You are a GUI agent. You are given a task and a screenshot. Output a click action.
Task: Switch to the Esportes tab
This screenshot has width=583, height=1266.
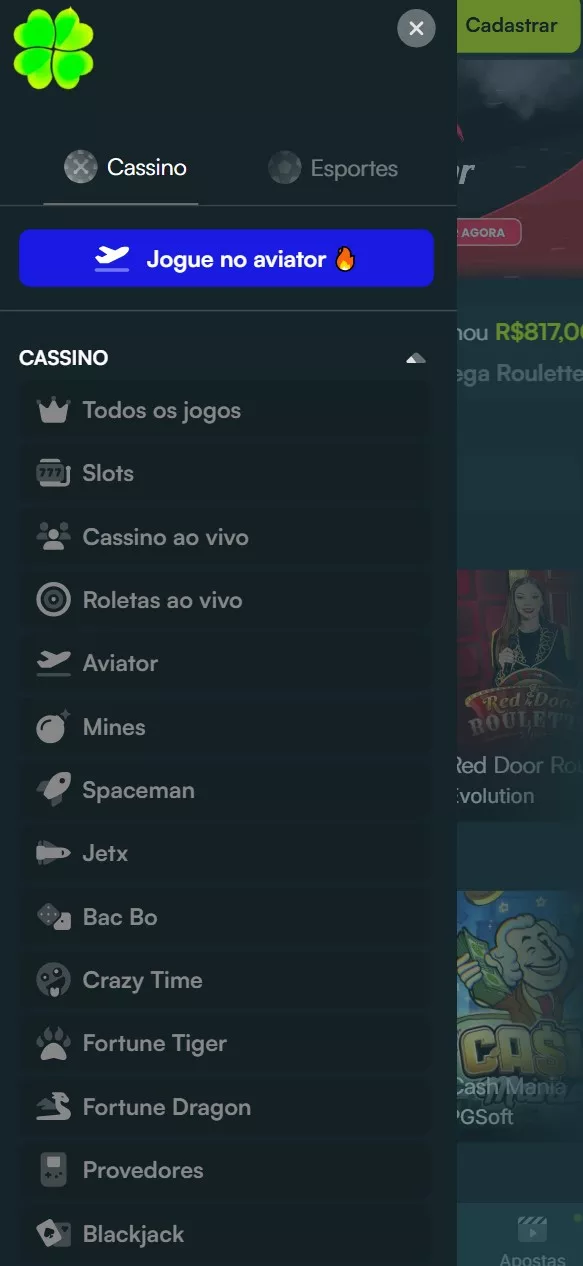click(x=333, y=168)
